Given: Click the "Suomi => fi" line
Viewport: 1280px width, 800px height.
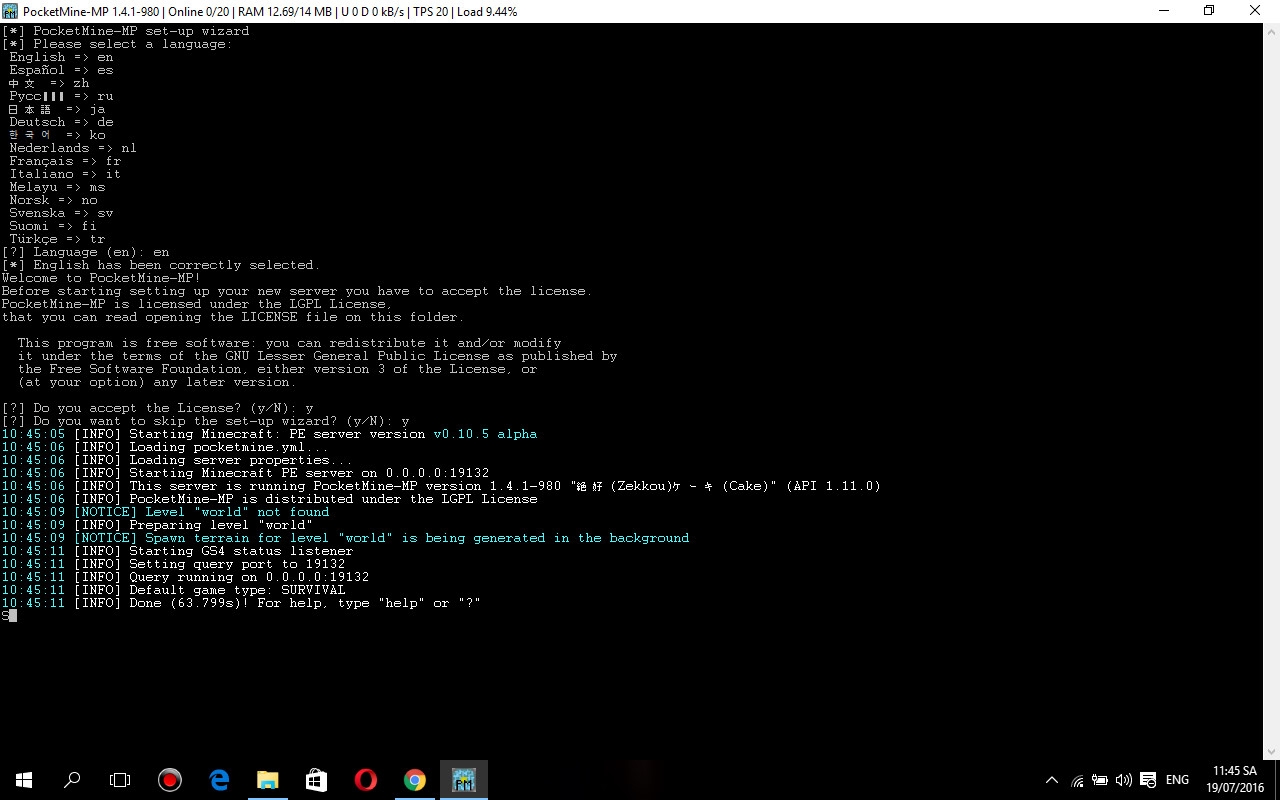Looking at the screenshot, I should point(53,226).
